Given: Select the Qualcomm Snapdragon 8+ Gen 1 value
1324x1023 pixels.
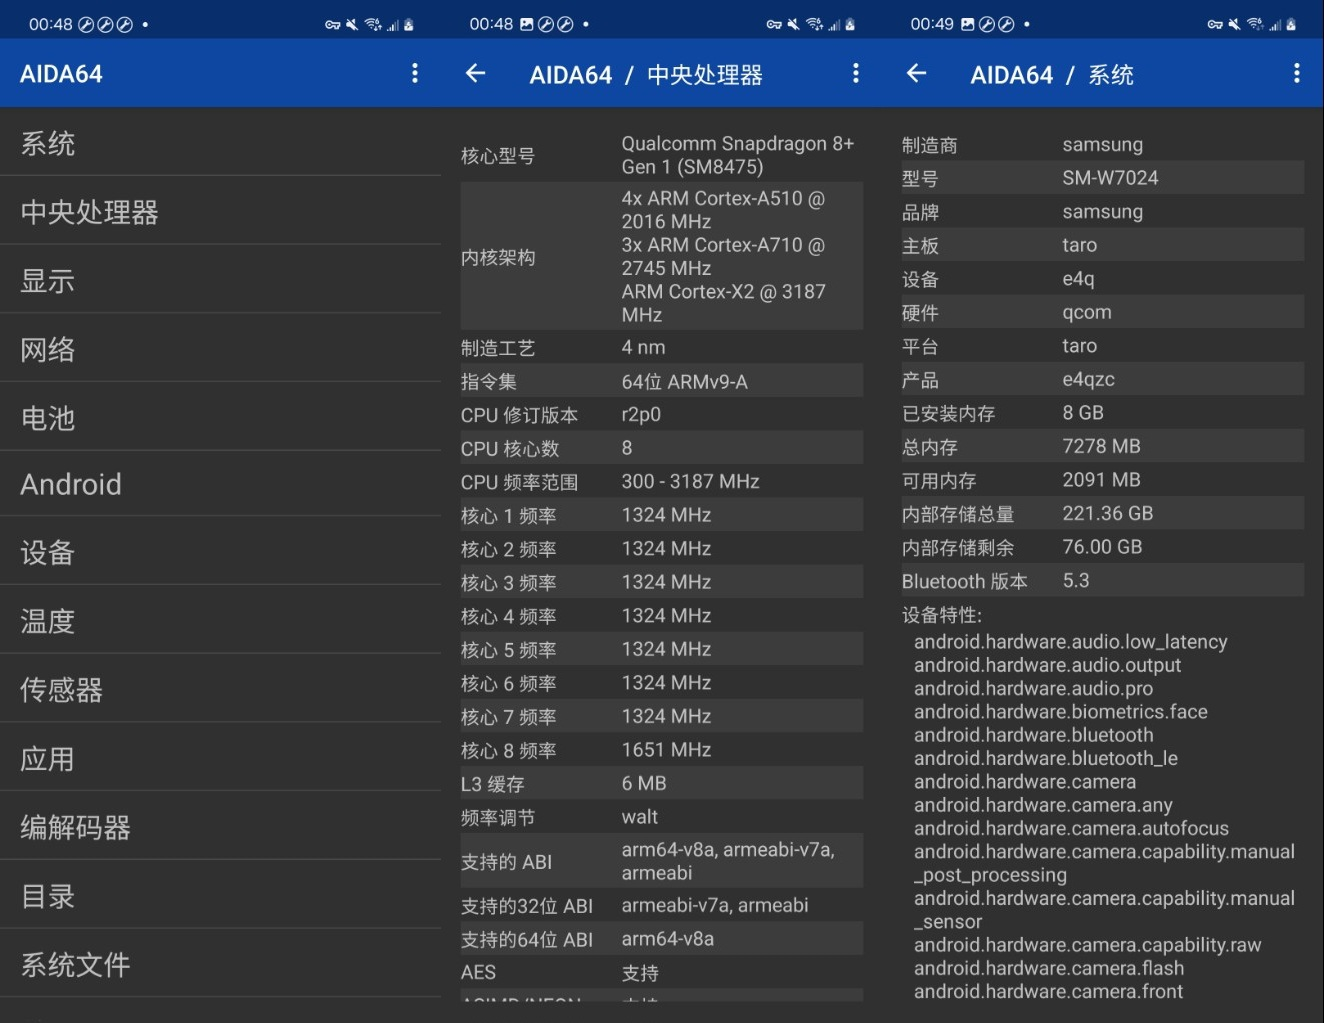Looking at the screenshot, I should [x=738, y=155].
